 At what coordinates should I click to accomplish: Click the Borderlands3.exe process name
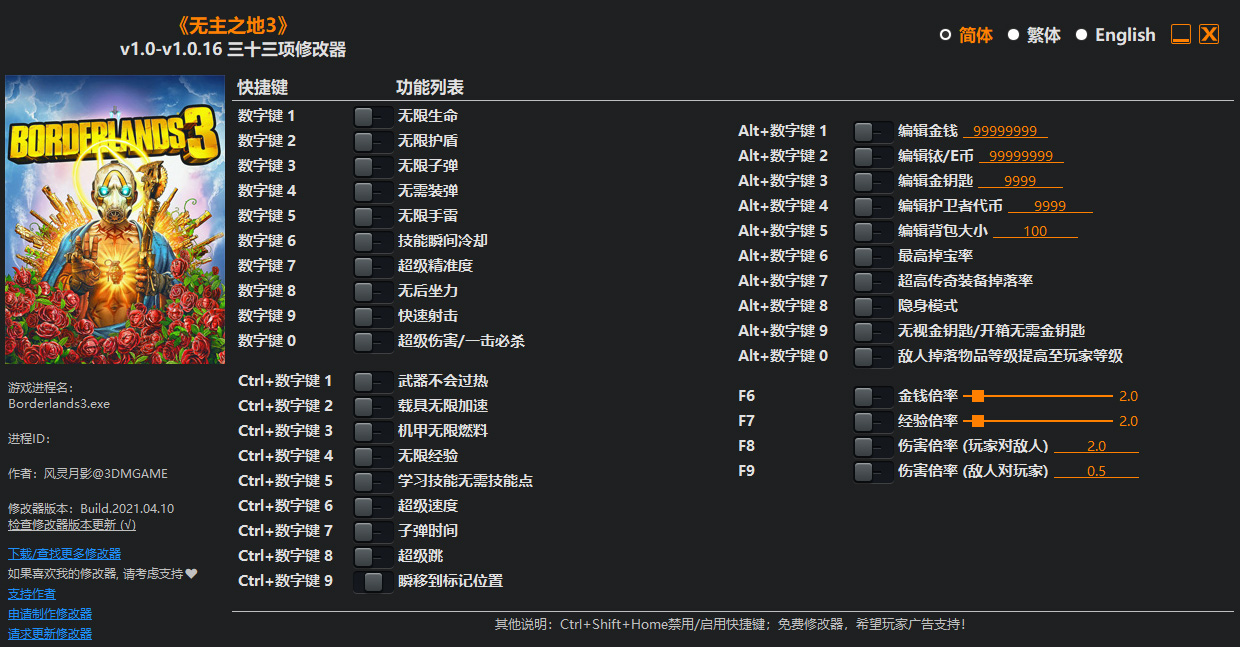click(x=59, y=404)
